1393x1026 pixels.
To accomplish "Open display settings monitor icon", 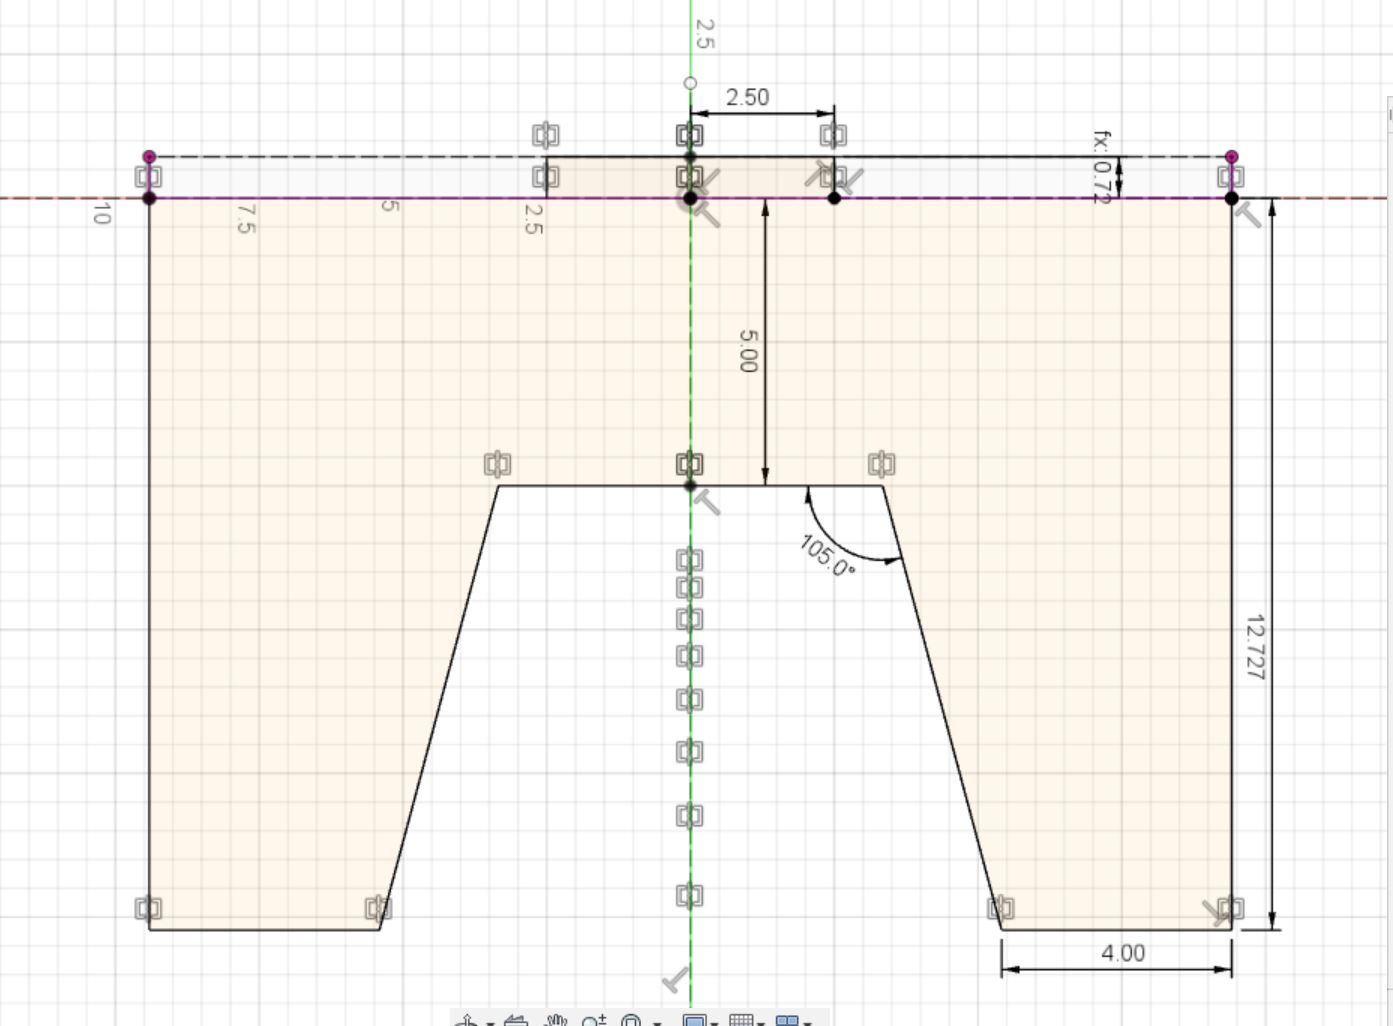I will (x=694, y=1020).
